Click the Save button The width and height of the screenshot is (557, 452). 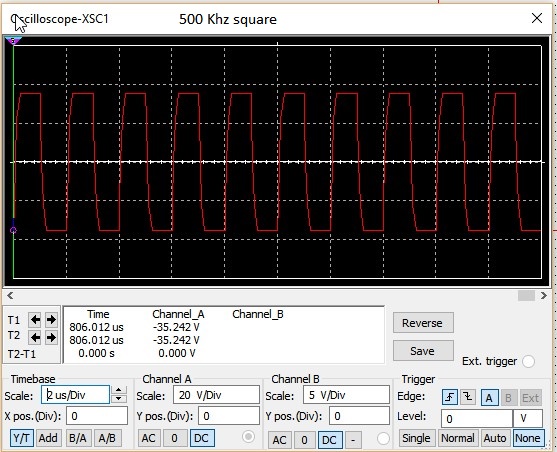[423, 351]
